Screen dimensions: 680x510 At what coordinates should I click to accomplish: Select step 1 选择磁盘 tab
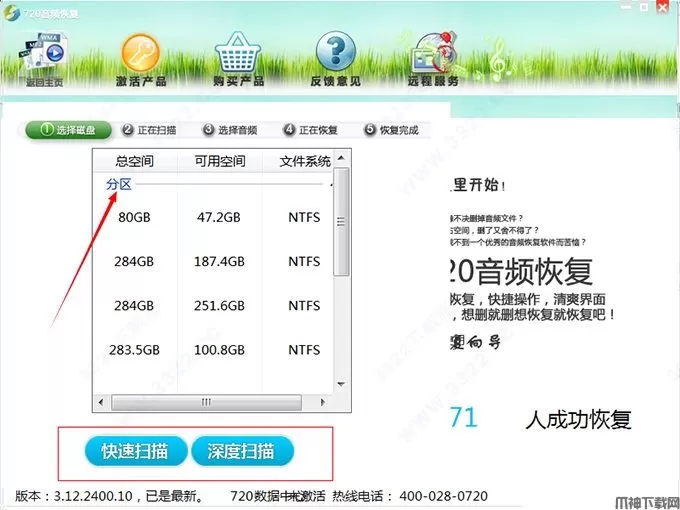[68, 130]
